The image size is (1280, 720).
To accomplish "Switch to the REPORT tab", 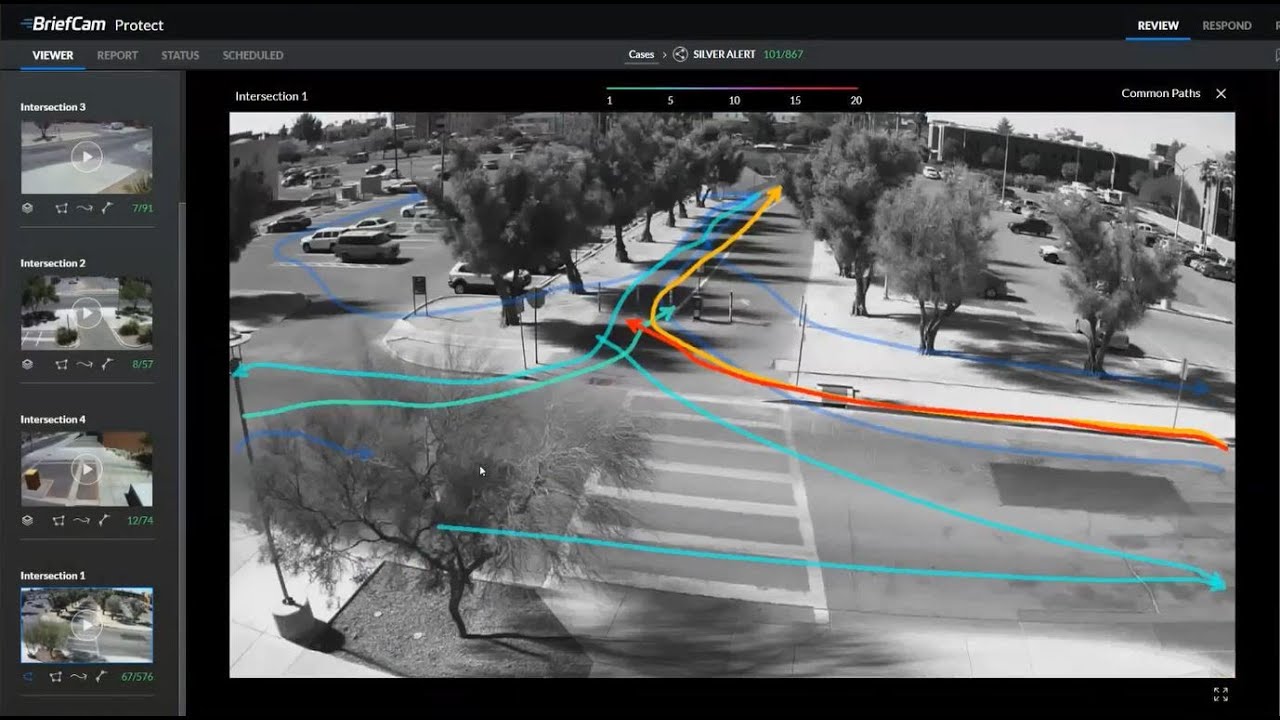I will point(117,55).
